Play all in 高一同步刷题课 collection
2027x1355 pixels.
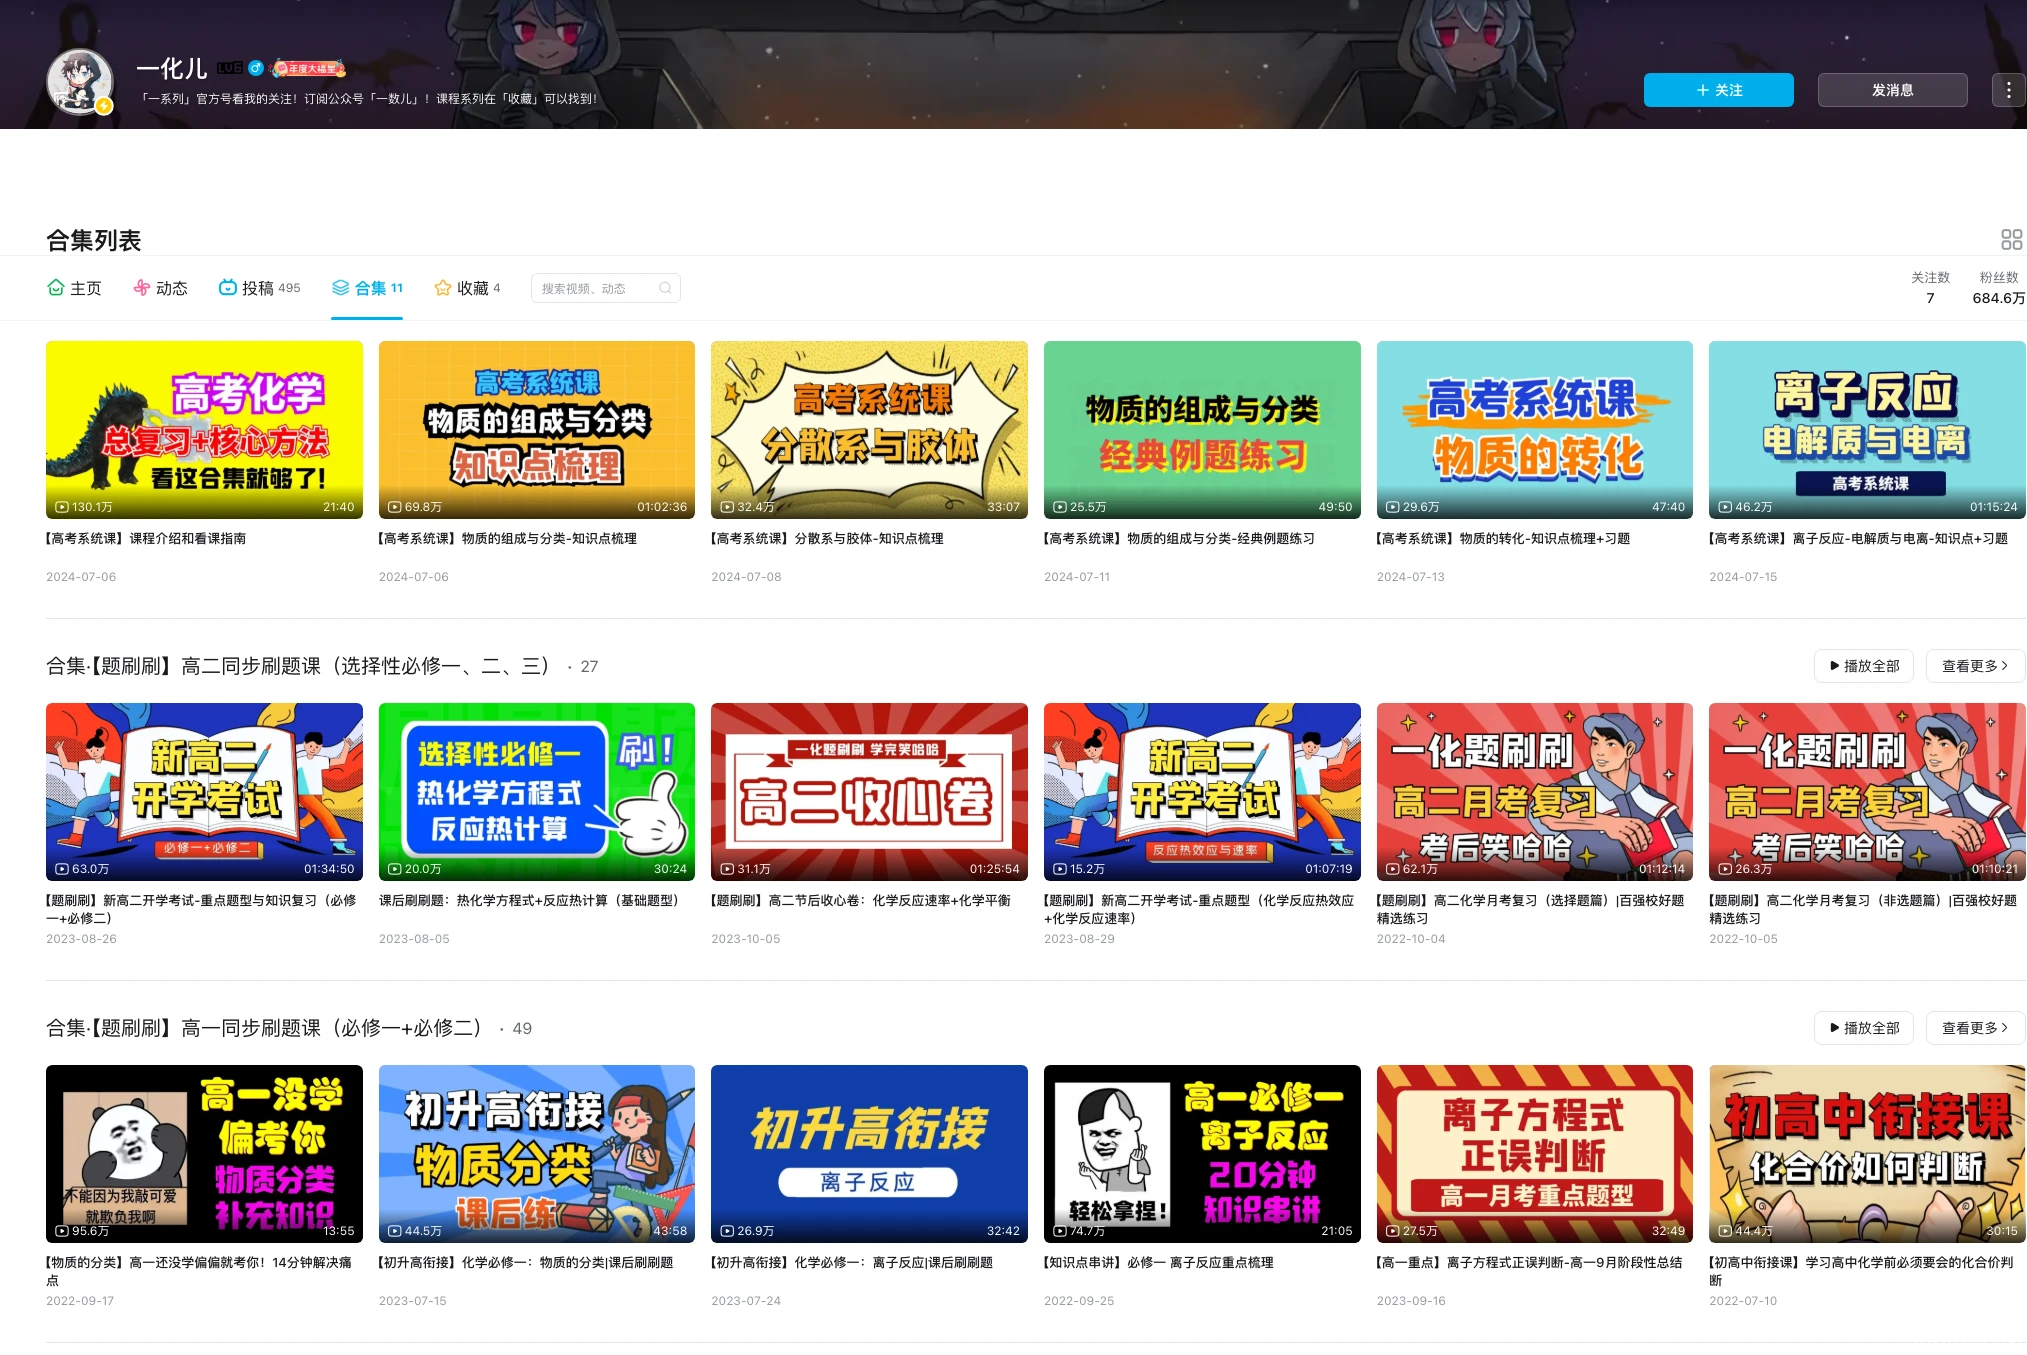(x=1864, y=1028)
